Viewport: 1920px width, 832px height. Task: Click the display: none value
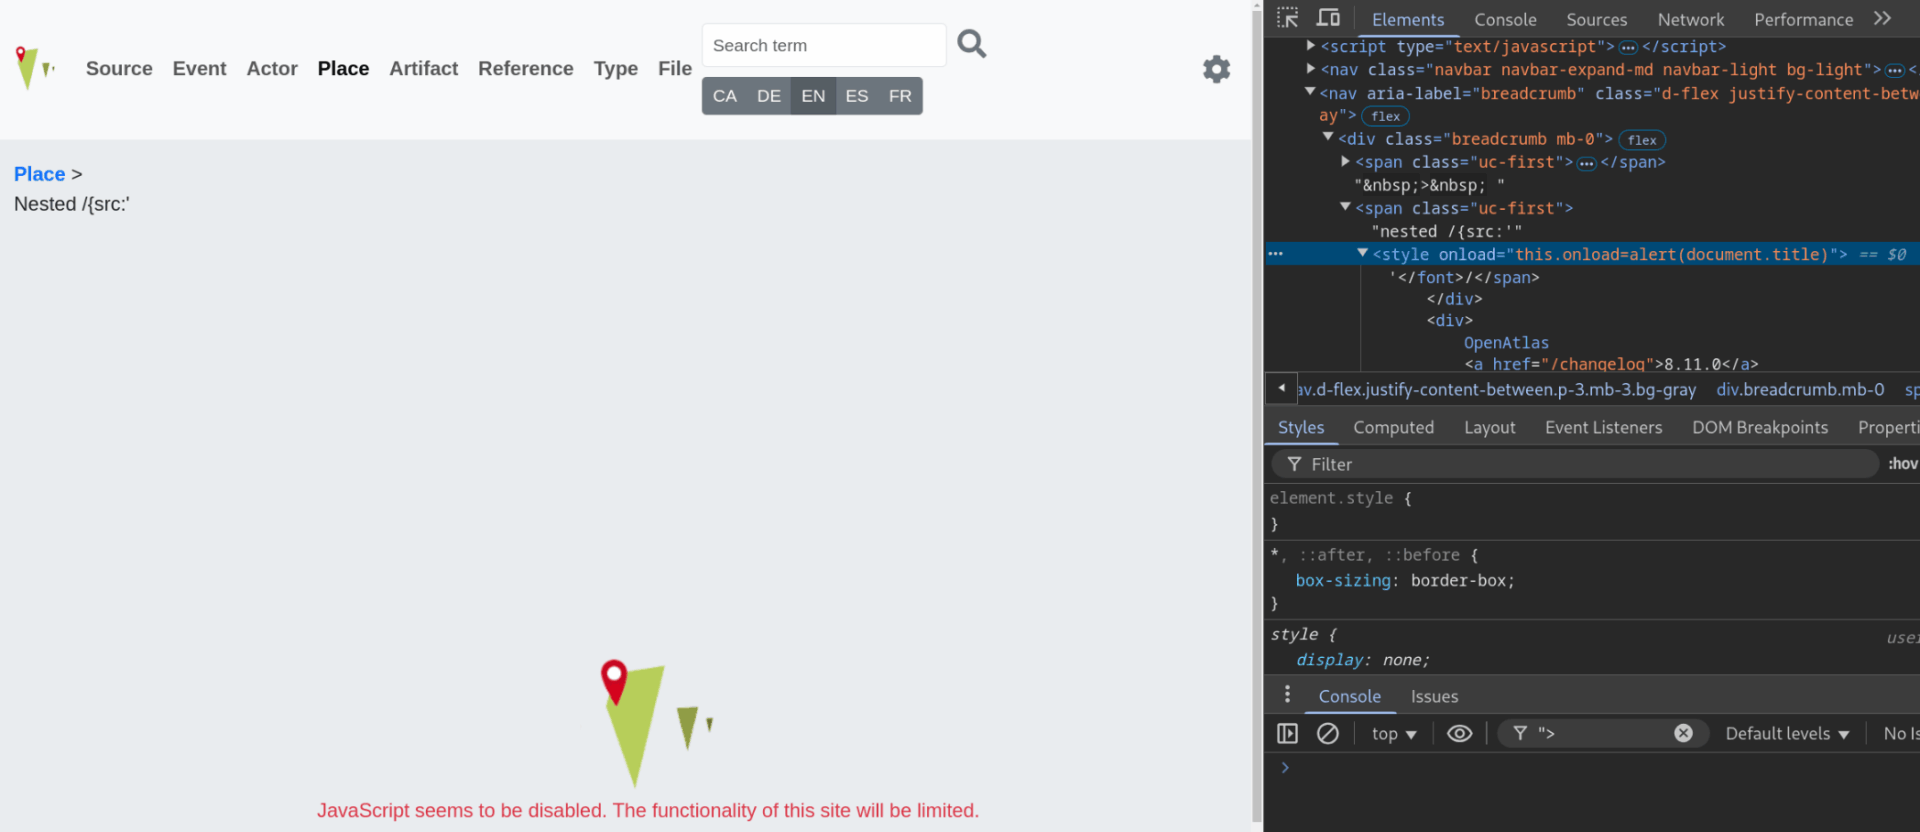[1405, 660]
